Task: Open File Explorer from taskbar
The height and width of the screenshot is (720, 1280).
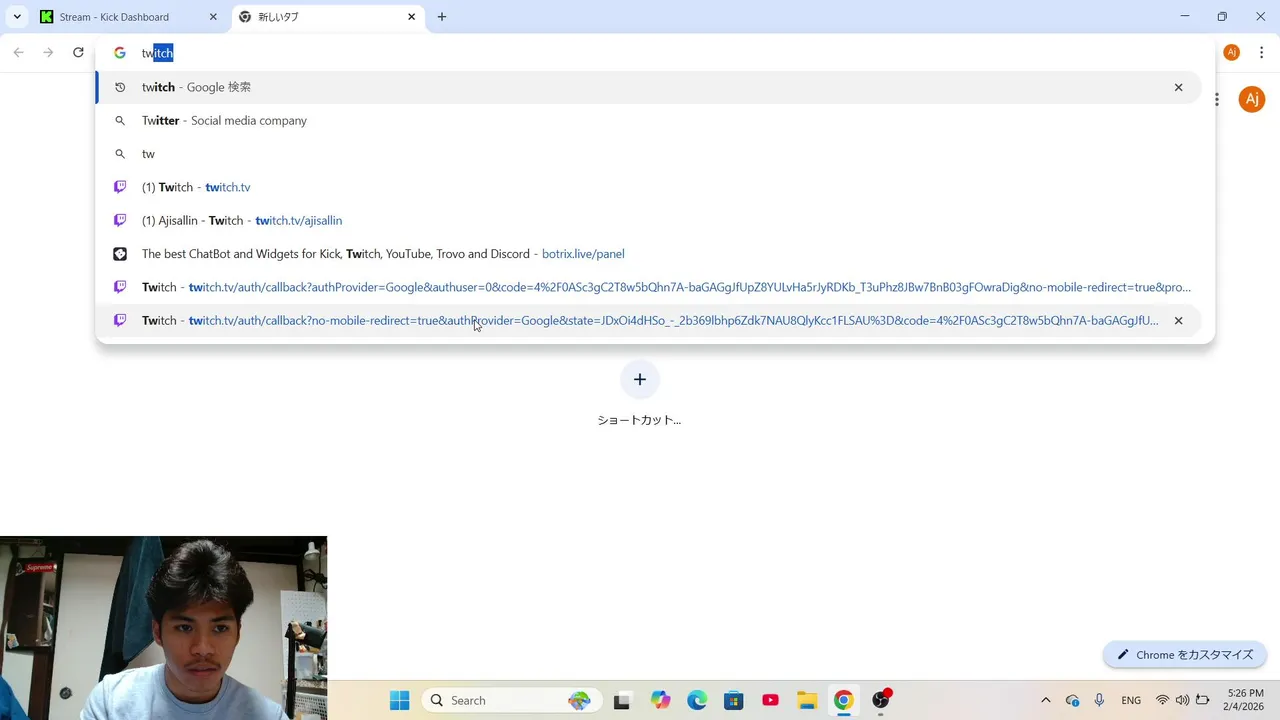Action: (x=807, y=700)
